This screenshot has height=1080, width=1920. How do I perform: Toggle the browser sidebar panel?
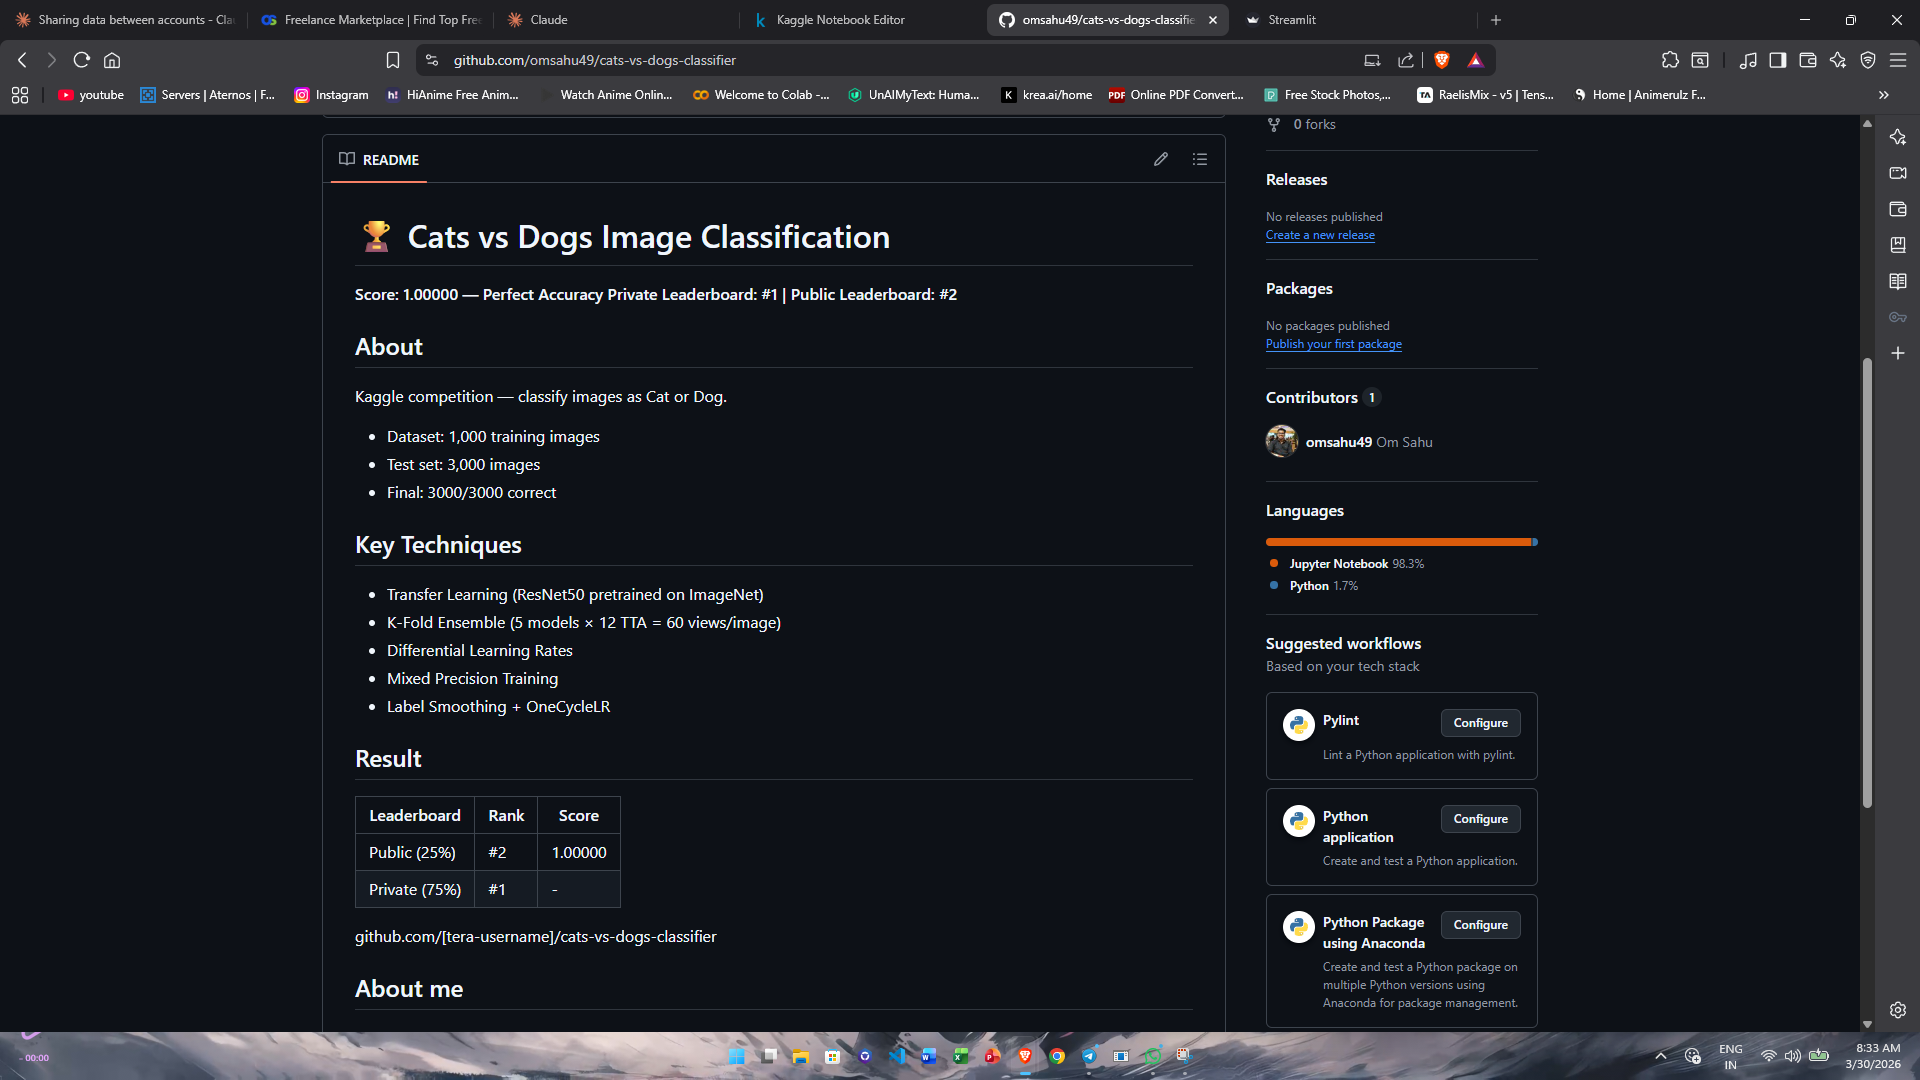[x=1777, y=60]
